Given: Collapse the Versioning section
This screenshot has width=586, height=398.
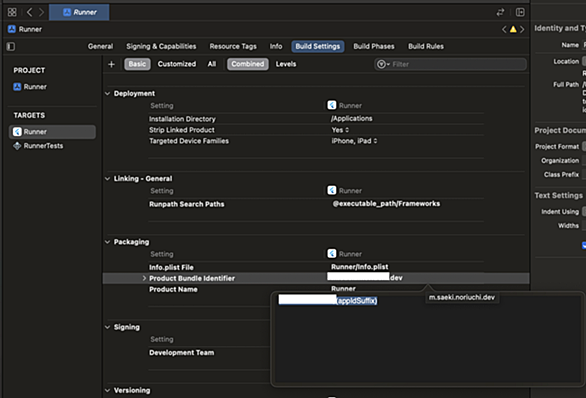Looking at the screenshot, I should (x=107, y=390).
